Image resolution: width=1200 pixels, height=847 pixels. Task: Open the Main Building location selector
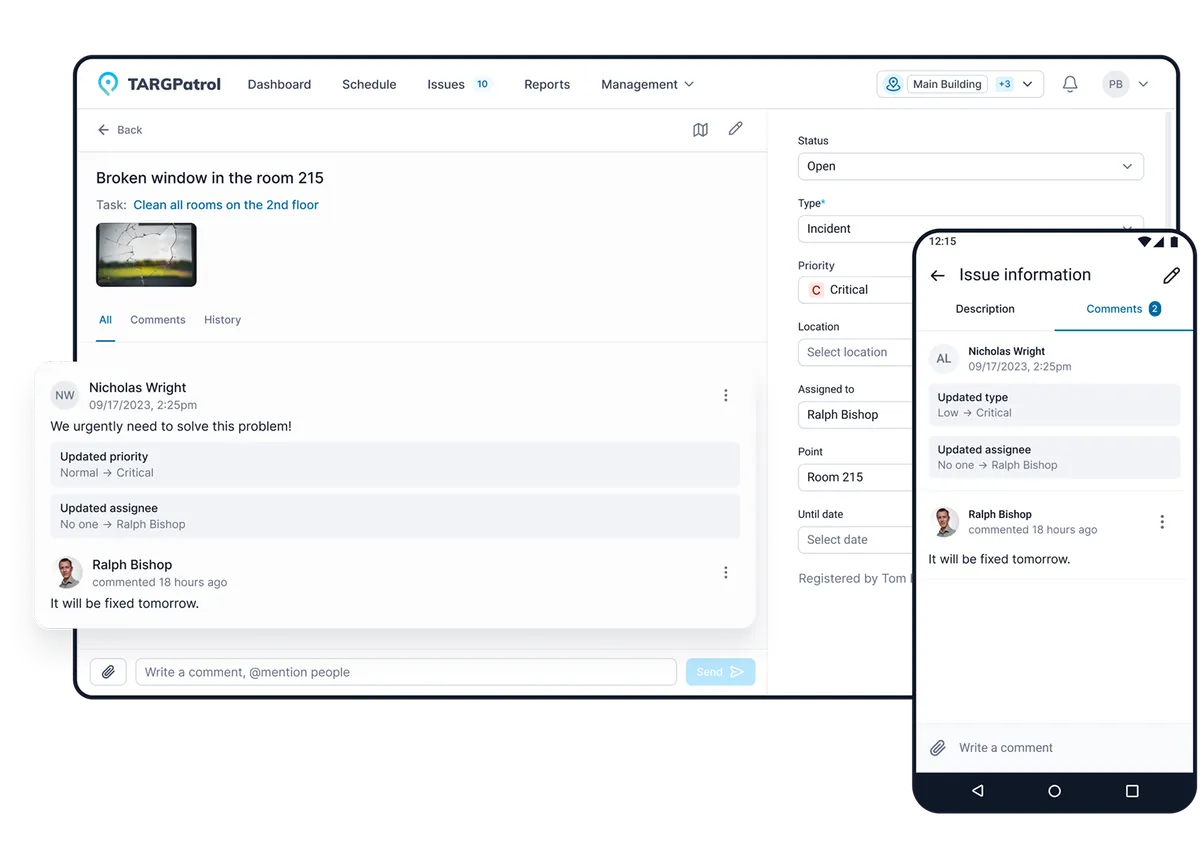pyautogui.click(x=959, y=85)
